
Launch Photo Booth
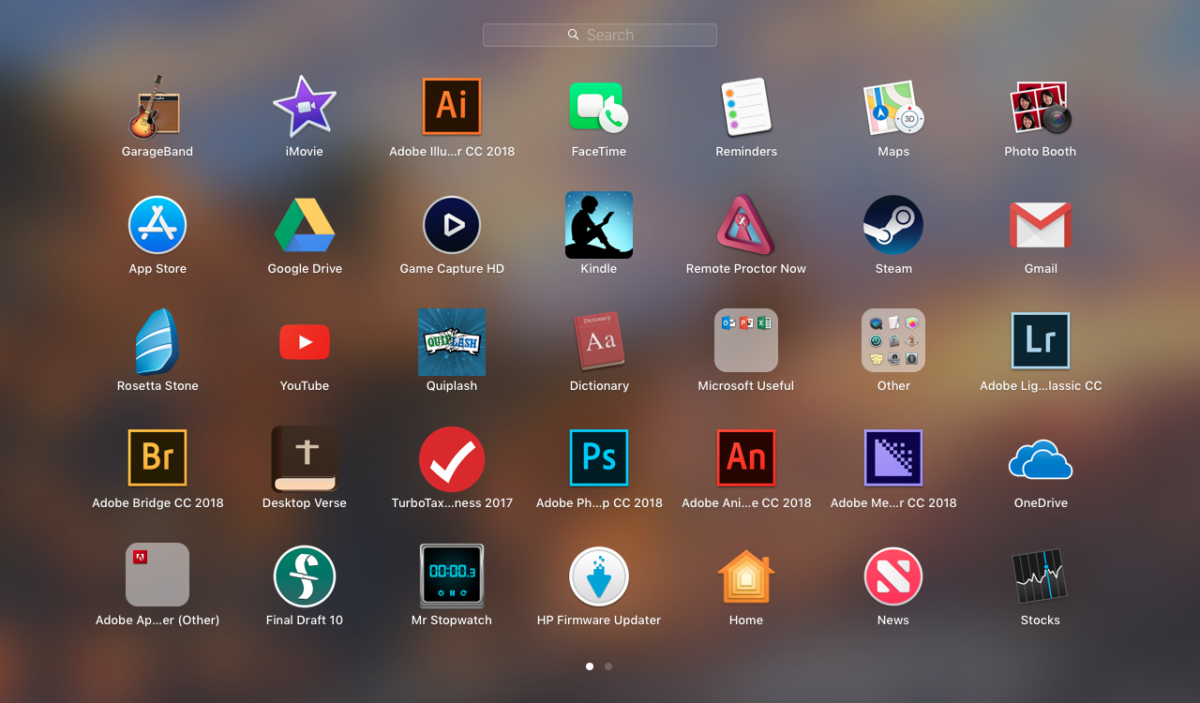(x=1040, y=107)
